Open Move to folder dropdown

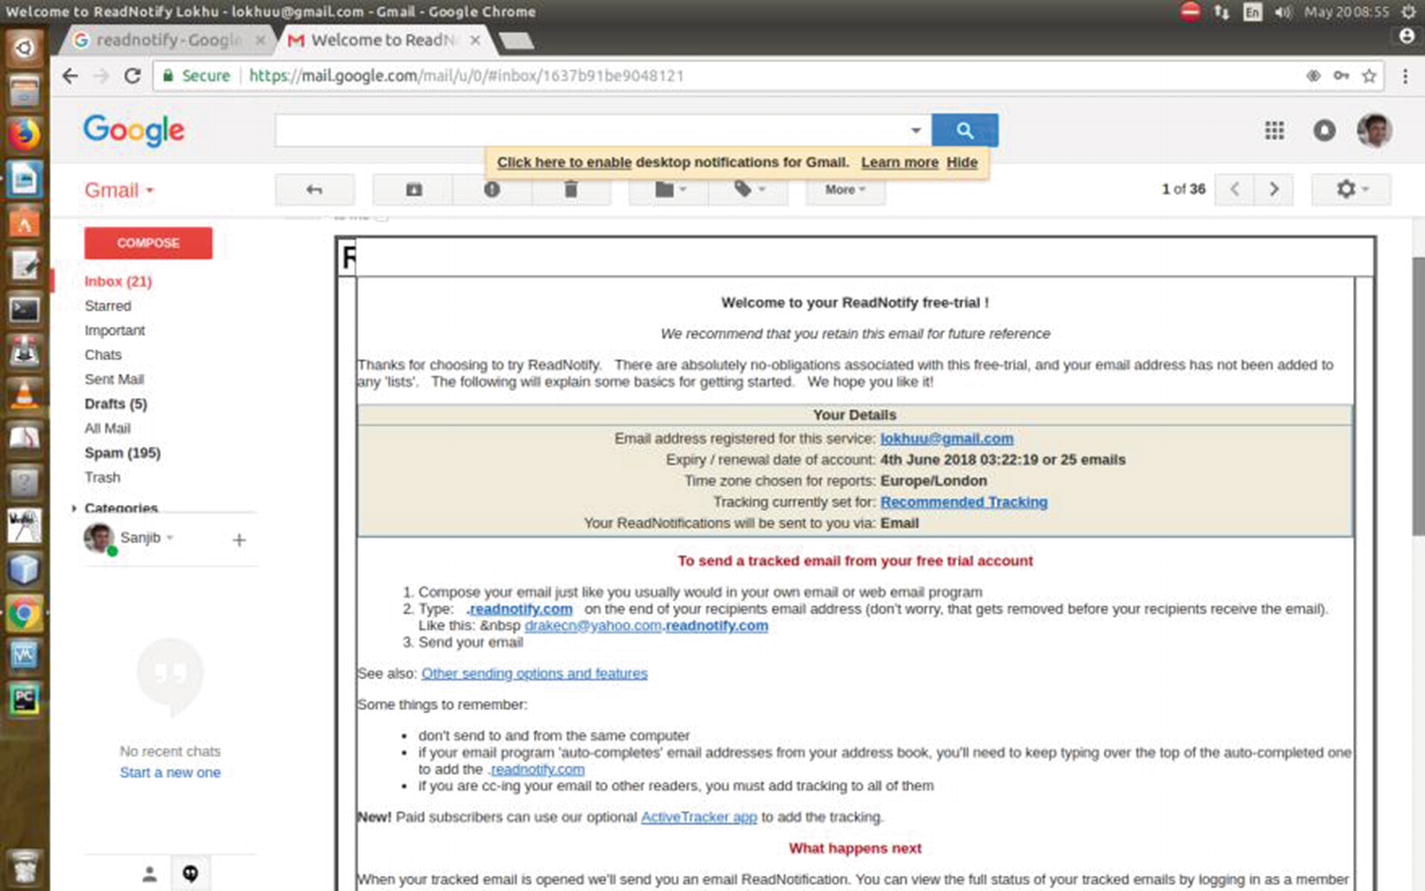(x=669, y=189)
